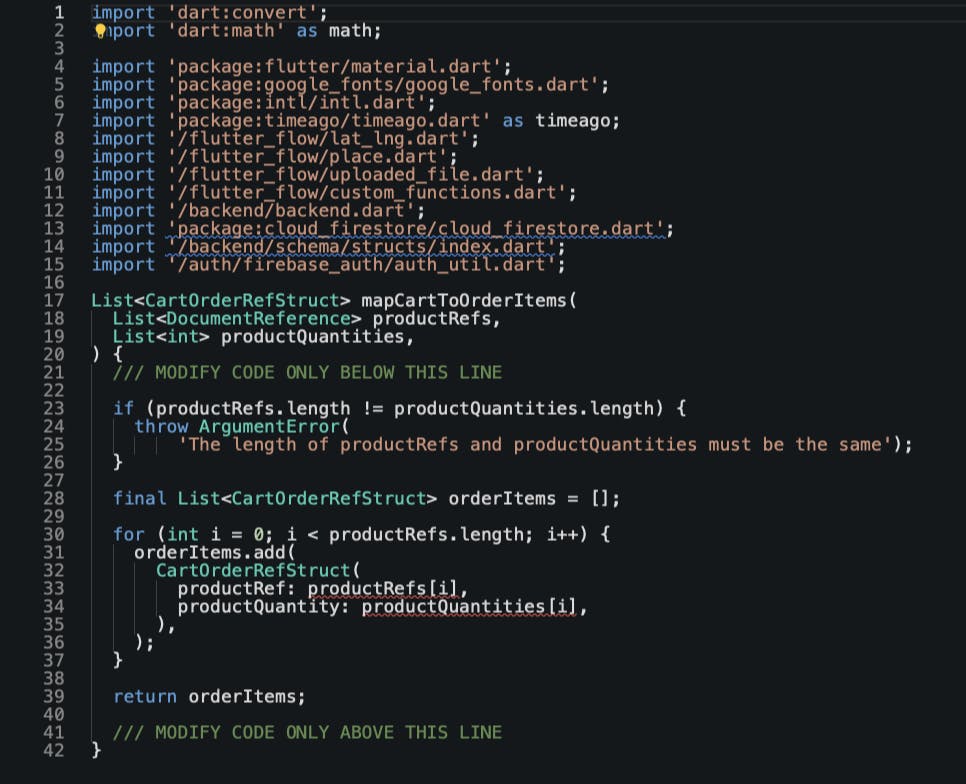This screenshot has height=784, width=966.
Task: Click line number 17 in the gutter
Action: pos(54,301)
